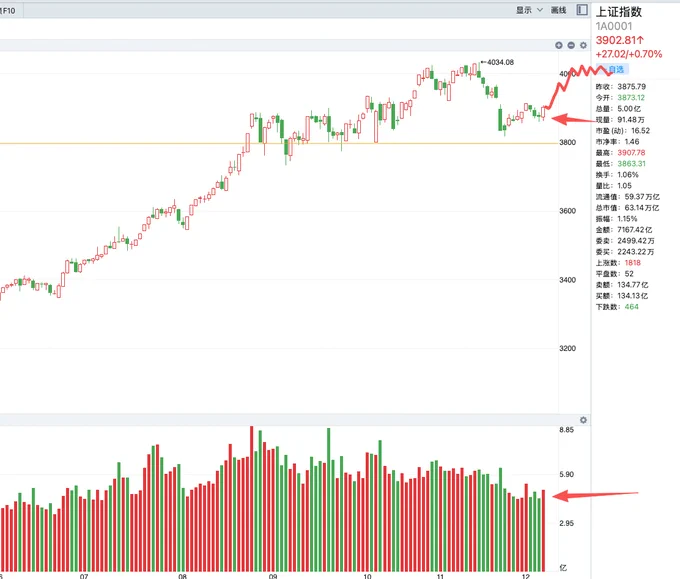The height and width of the screenshot is (579, 680).
Task: Click the 3800 price axis label
Action: point(568,142)
